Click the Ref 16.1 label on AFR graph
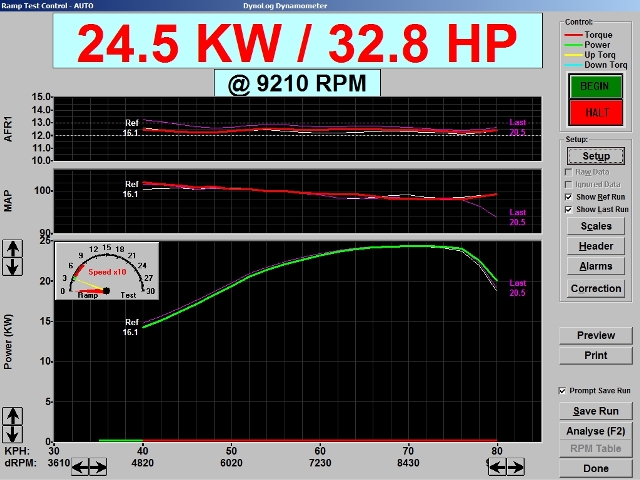640x480 pixels. [x=131, y=128]
